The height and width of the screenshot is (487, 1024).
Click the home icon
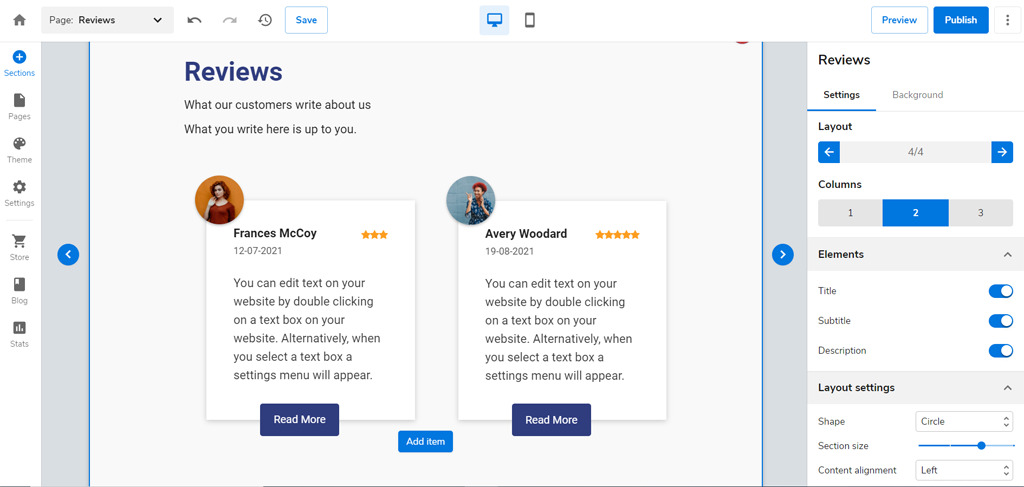pos(20,20)
